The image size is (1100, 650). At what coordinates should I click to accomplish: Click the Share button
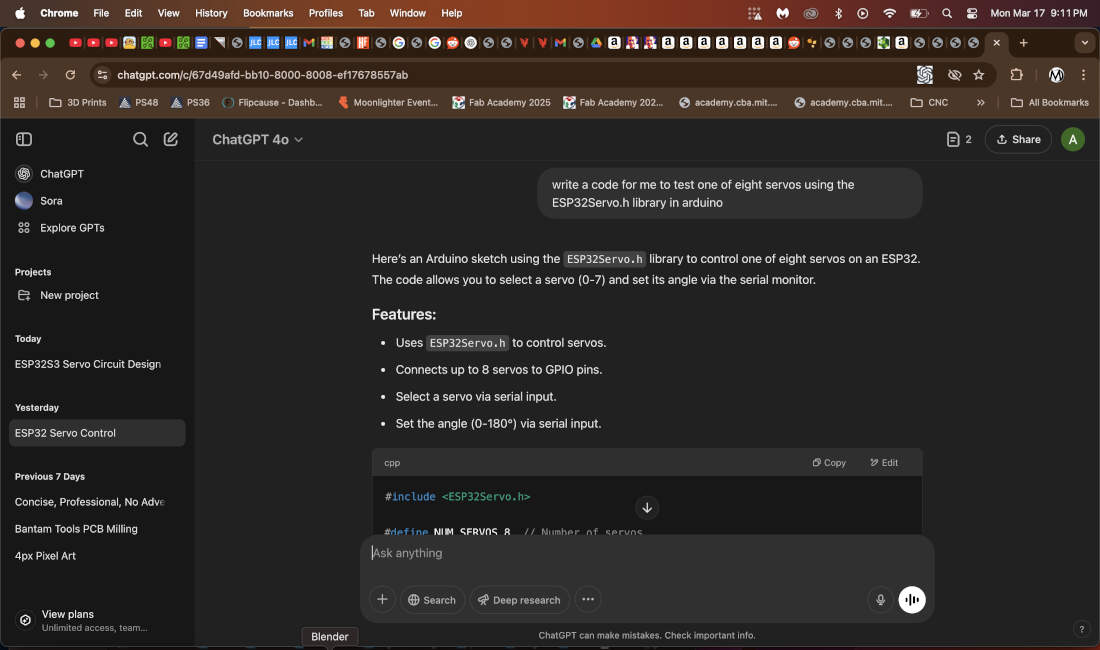pos(1018,140)
